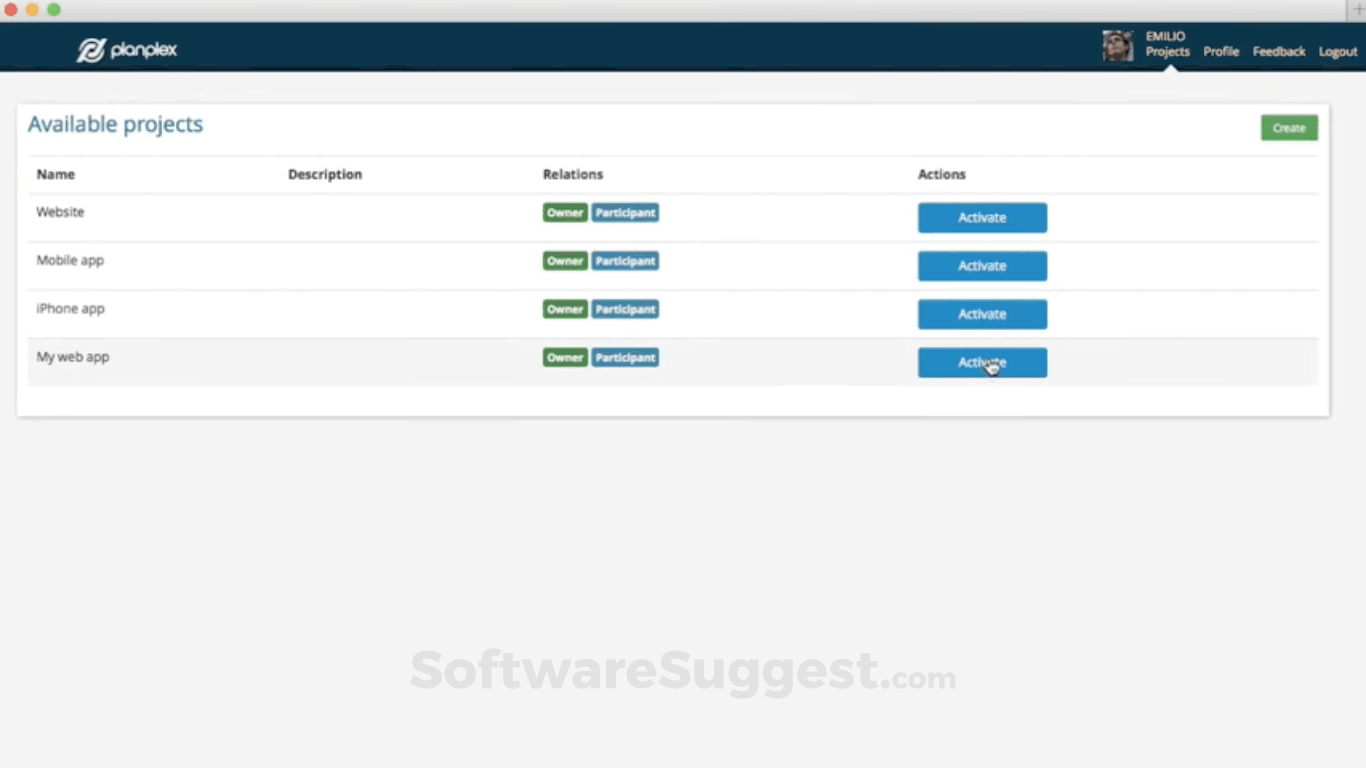Click the Planplex logo

coord(127,50)
